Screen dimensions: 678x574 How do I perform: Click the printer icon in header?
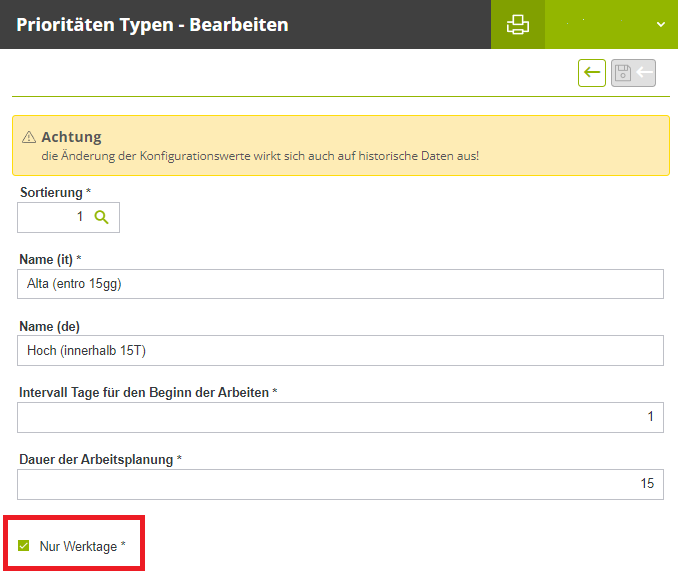click(517, 25)
